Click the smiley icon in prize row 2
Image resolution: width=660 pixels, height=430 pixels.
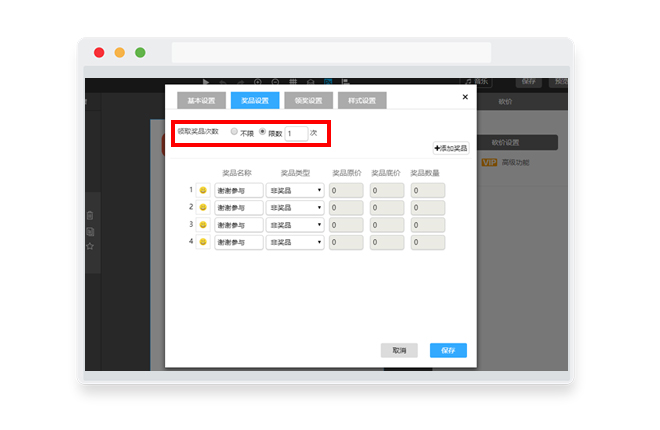point(203,207)
